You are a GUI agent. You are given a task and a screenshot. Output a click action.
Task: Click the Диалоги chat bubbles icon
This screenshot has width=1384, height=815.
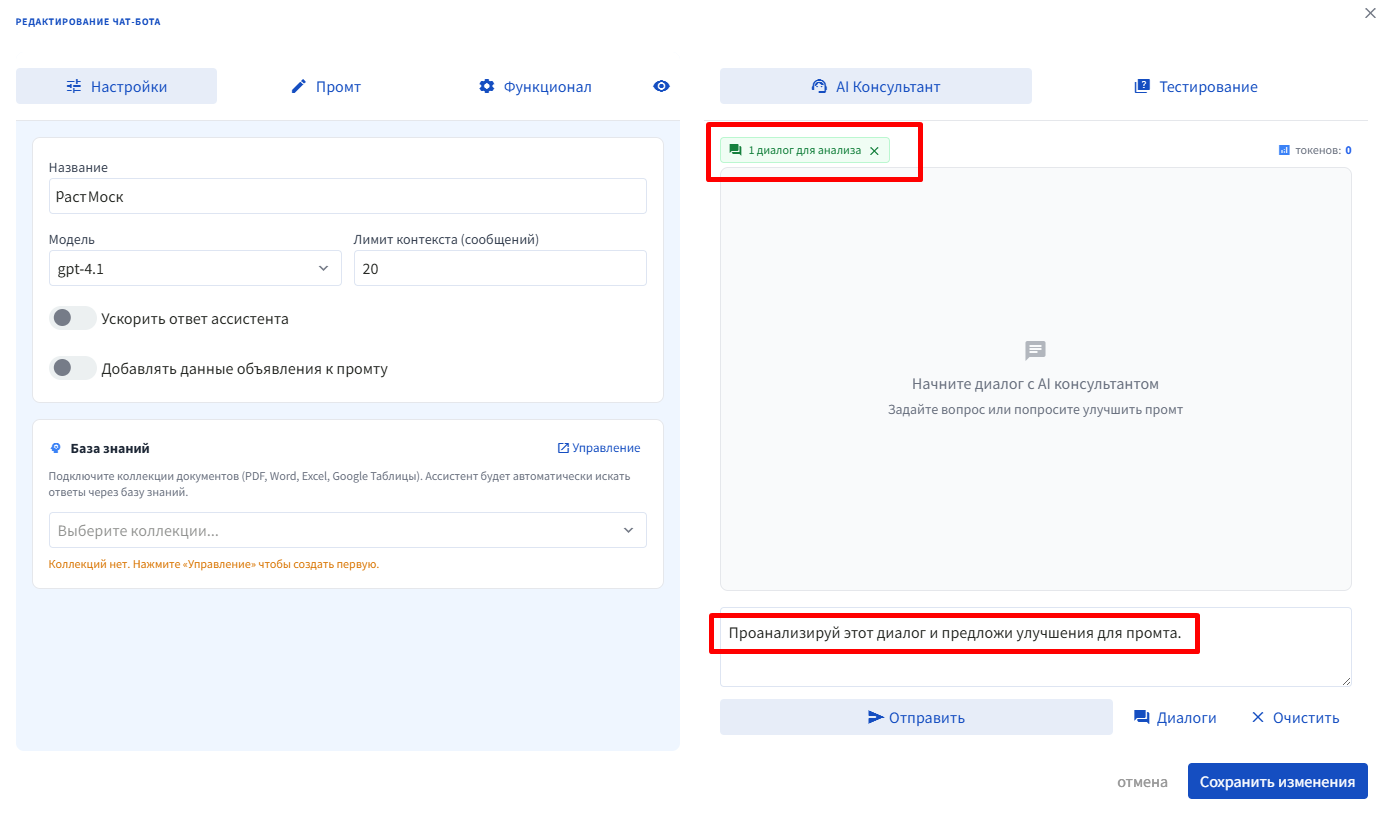click(1141, 717)
